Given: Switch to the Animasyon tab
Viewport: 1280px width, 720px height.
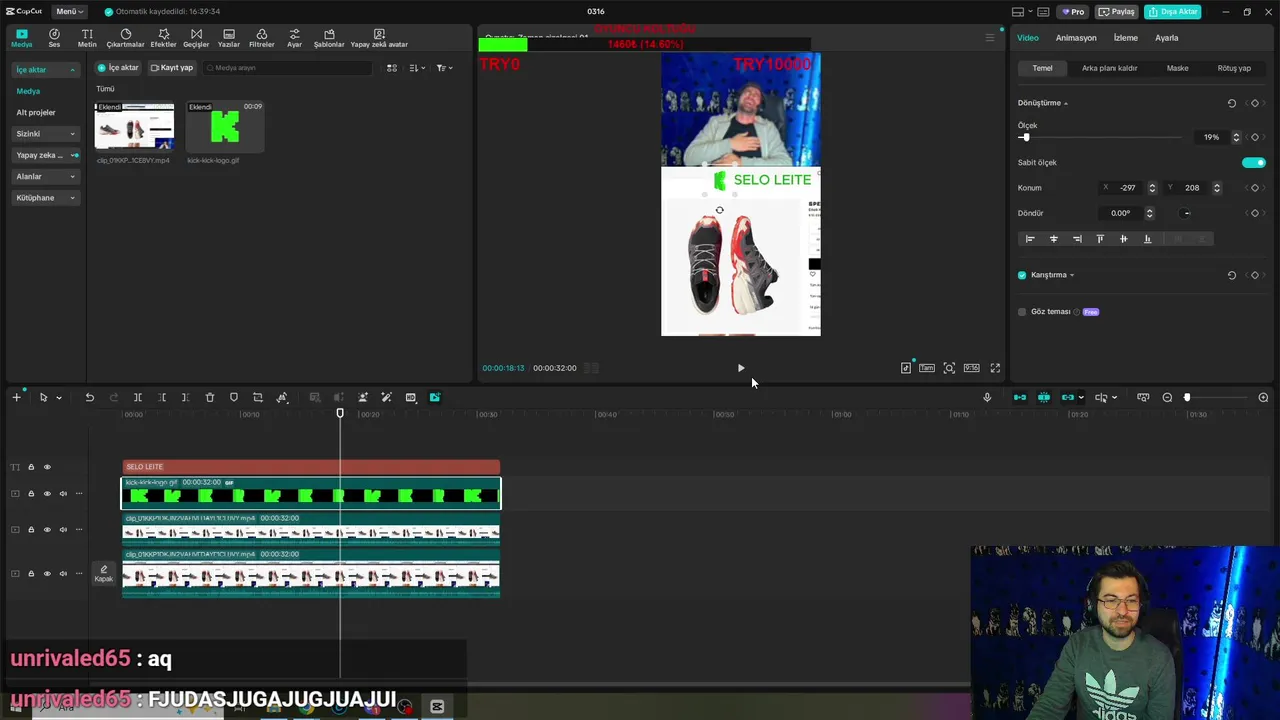Looking at the screenshot, I should (1076, 38).
